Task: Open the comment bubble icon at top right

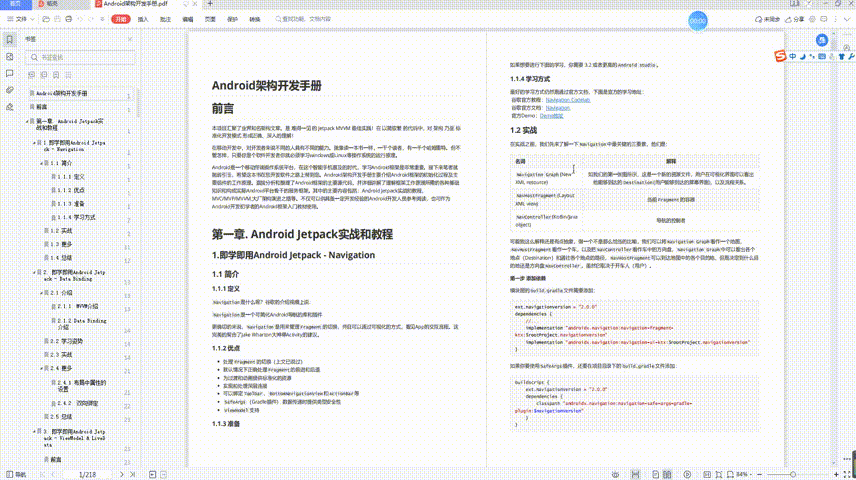Action: (x=824, y=19)
